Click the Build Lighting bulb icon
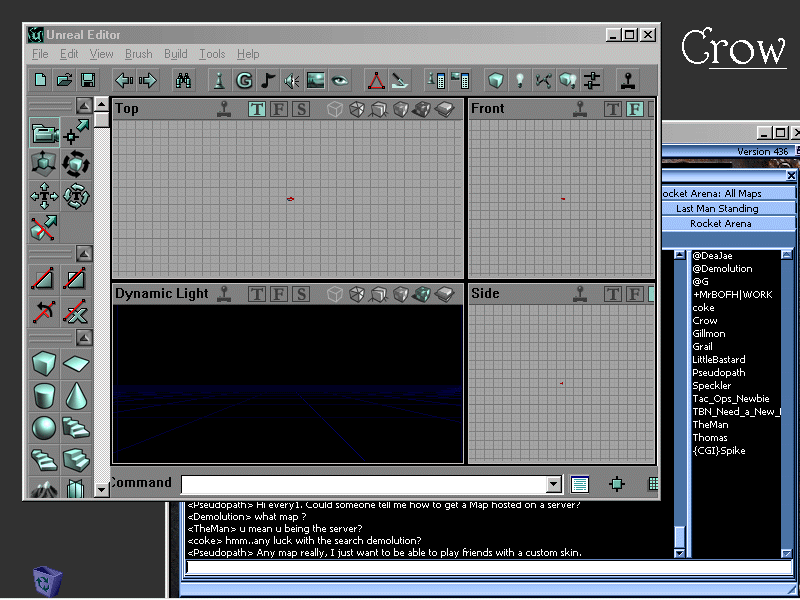 pyautogui.click(x=519, y=80)
